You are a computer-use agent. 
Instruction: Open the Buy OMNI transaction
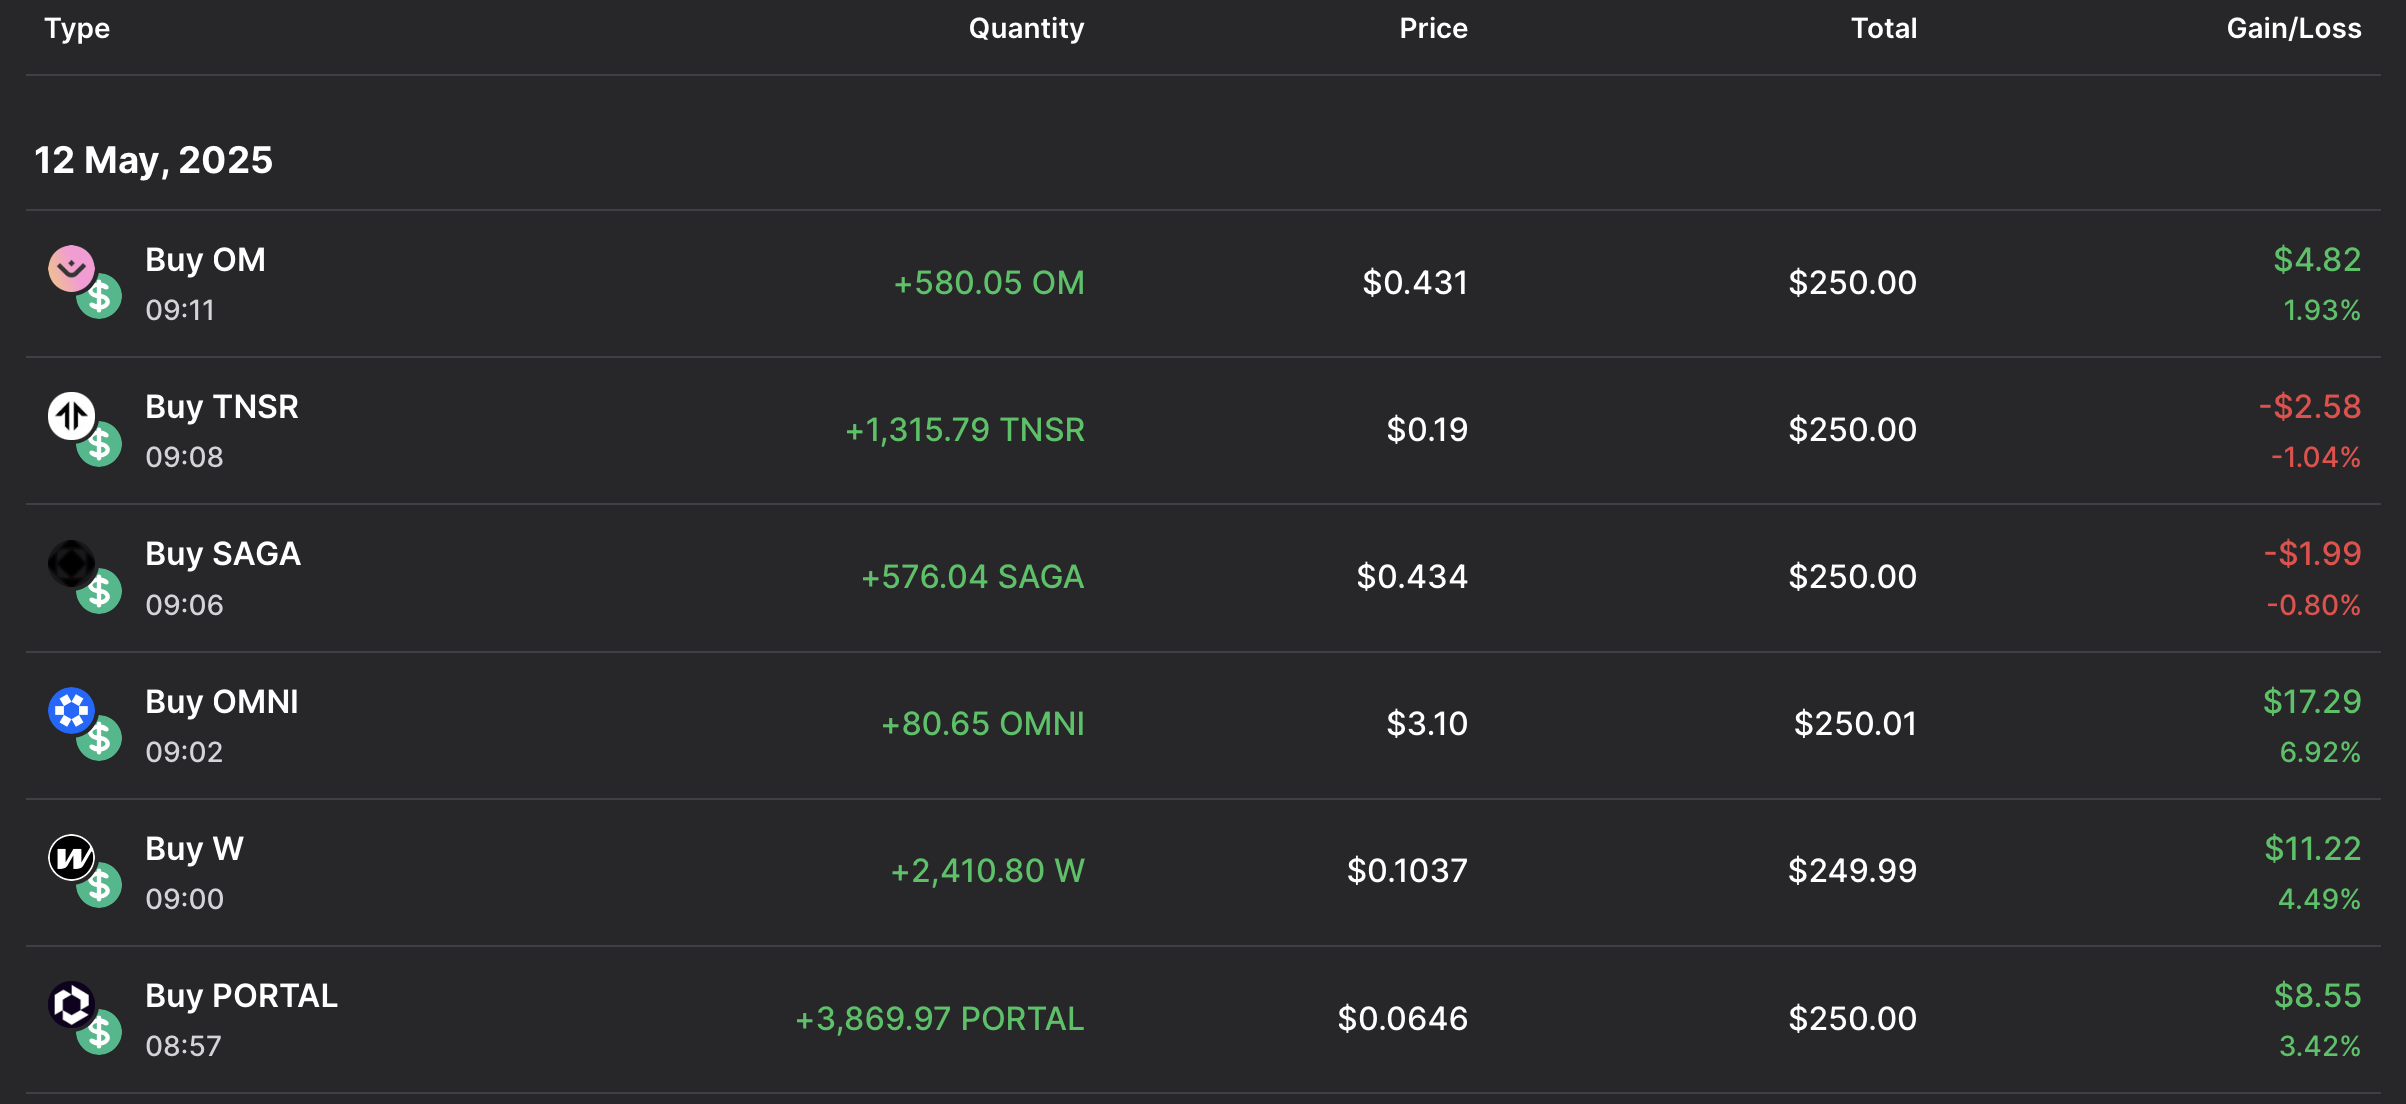tap(221, 702)
